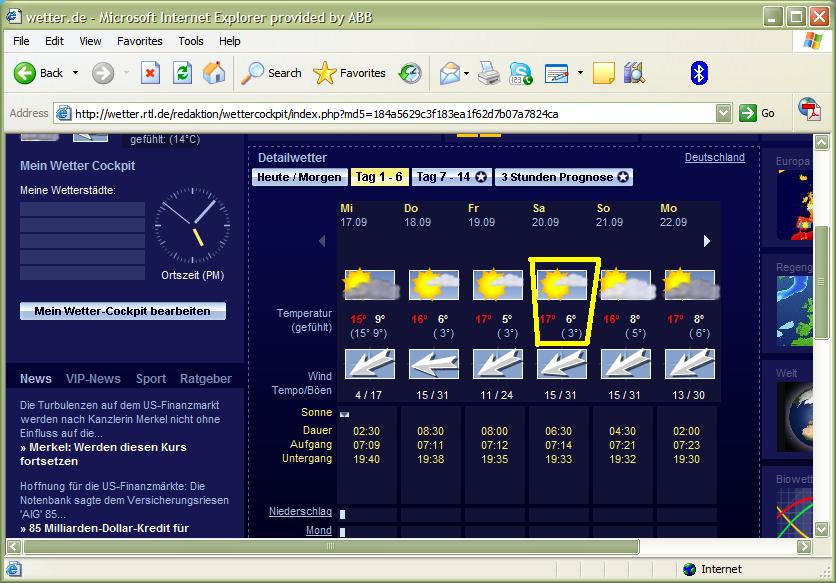Open the Search magnifier toolbar button
The width and height of the screenshot is (836, 583).
pos(272,73)
